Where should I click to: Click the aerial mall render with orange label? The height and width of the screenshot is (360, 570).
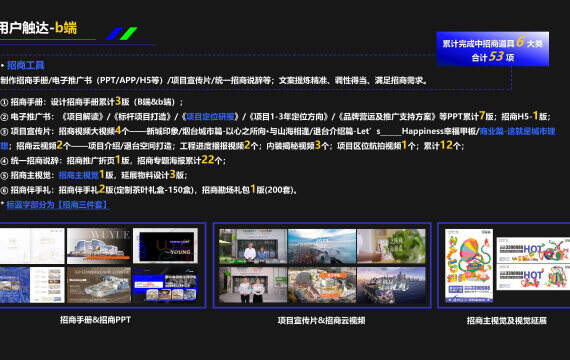322,285
